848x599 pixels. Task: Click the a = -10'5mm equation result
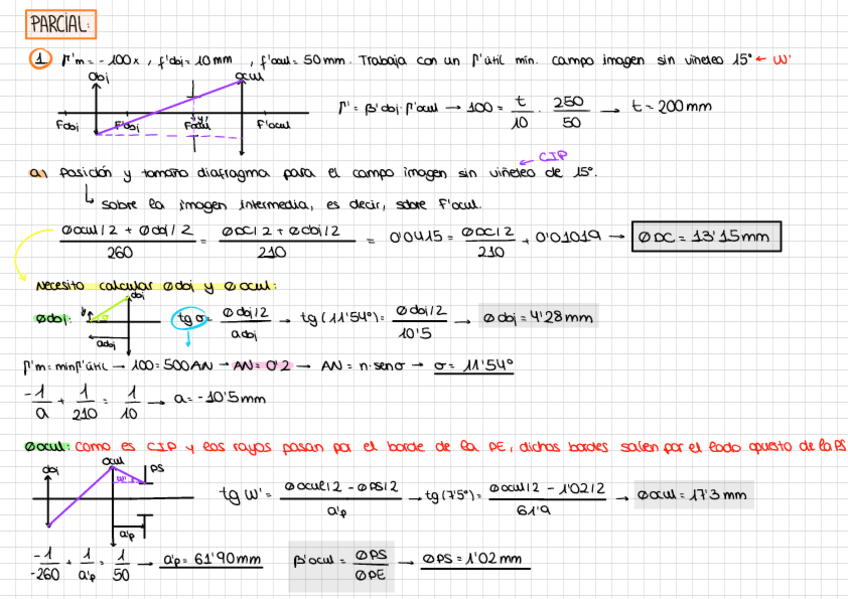point(220,399)
